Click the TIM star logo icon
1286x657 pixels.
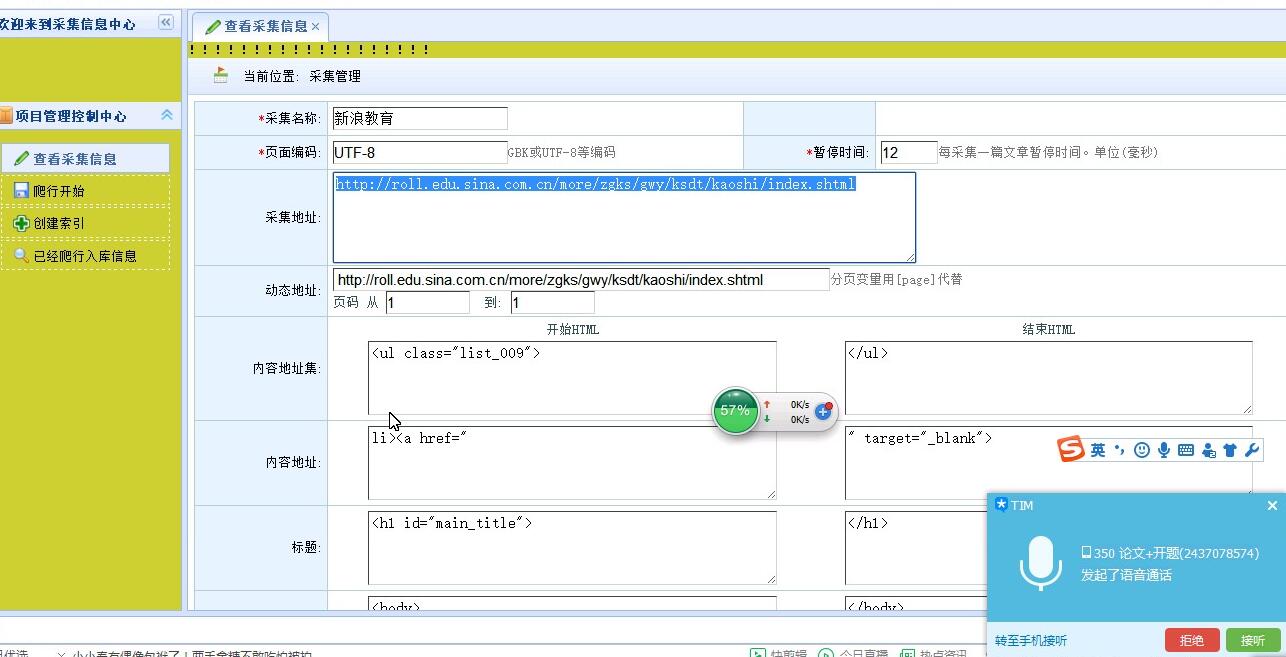pos(1001,505)
